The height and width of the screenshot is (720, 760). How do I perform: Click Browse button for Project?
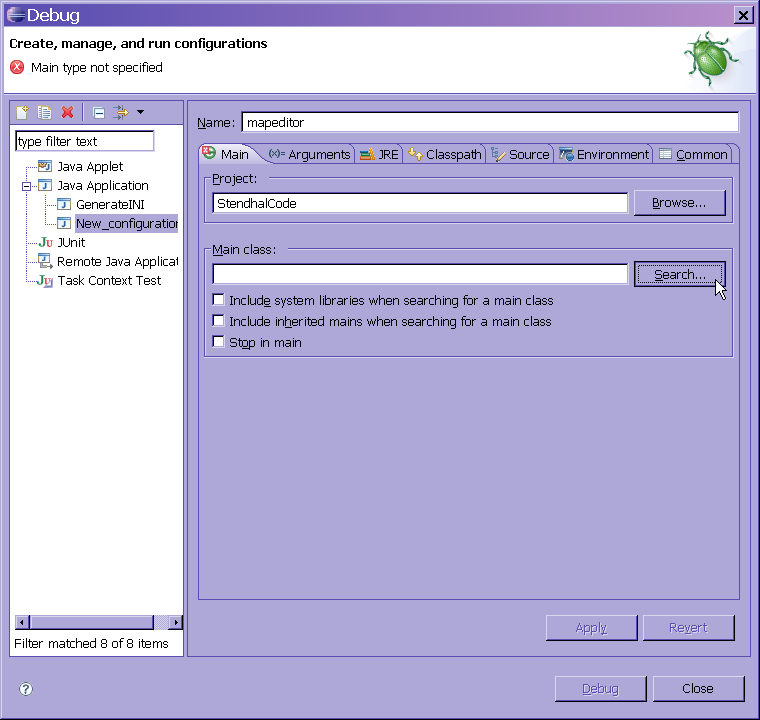679,203
